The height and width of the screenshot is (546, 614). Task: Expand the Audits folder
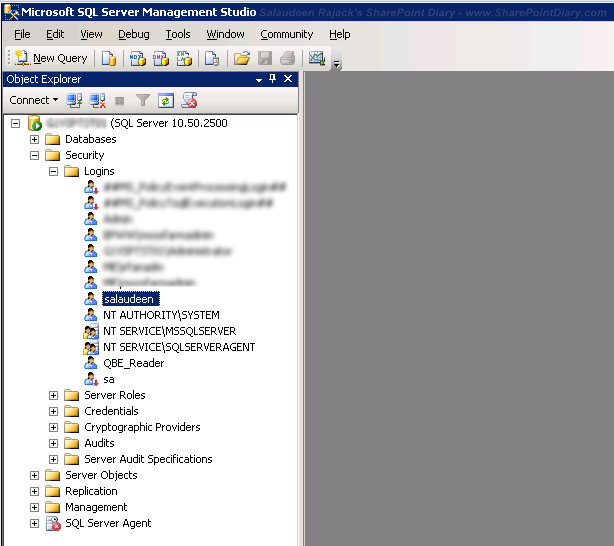(x=53, y=443)
